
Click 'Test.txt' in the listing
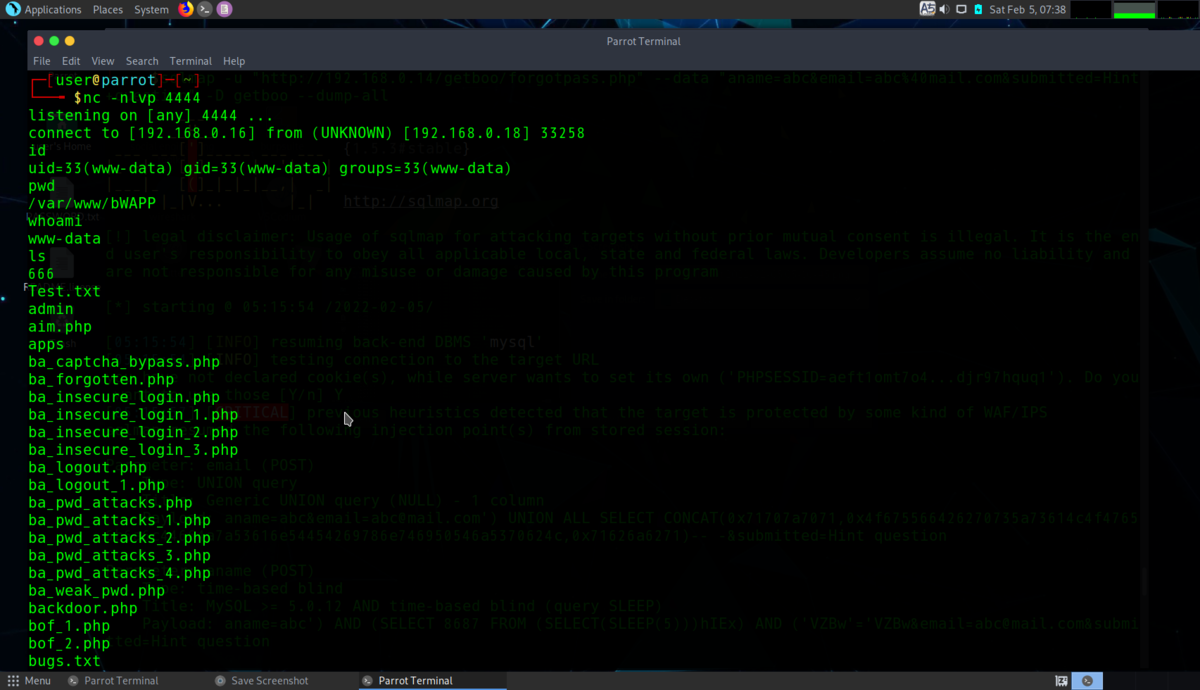pos(64,291)
